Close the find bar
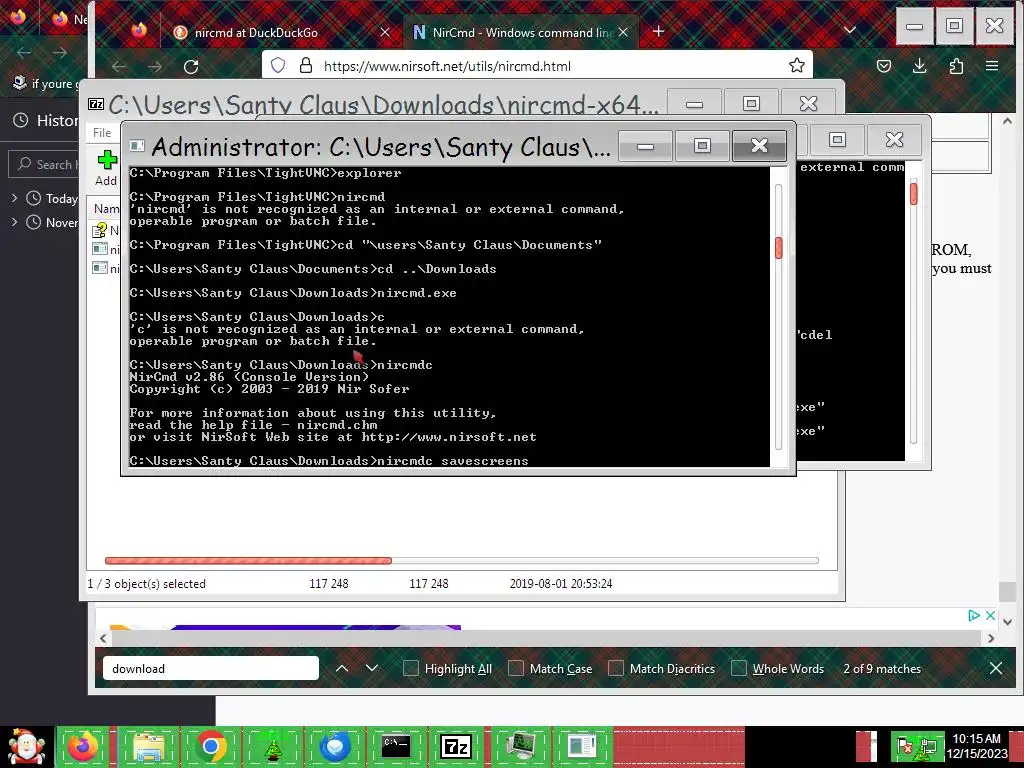 (x=996, y=668)
